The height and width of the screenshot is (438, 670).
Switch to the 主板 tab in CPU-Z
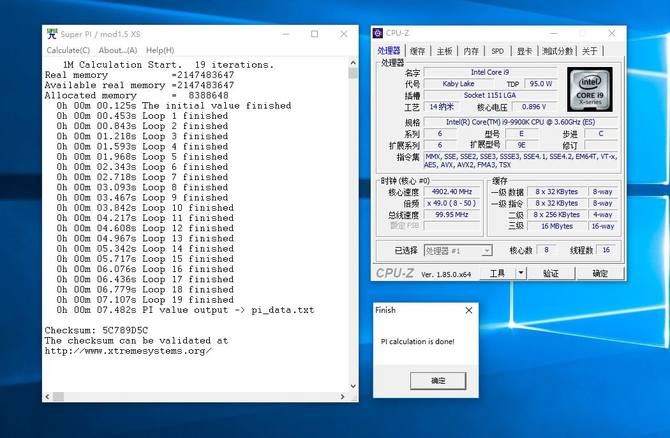(x=444, y=51)
